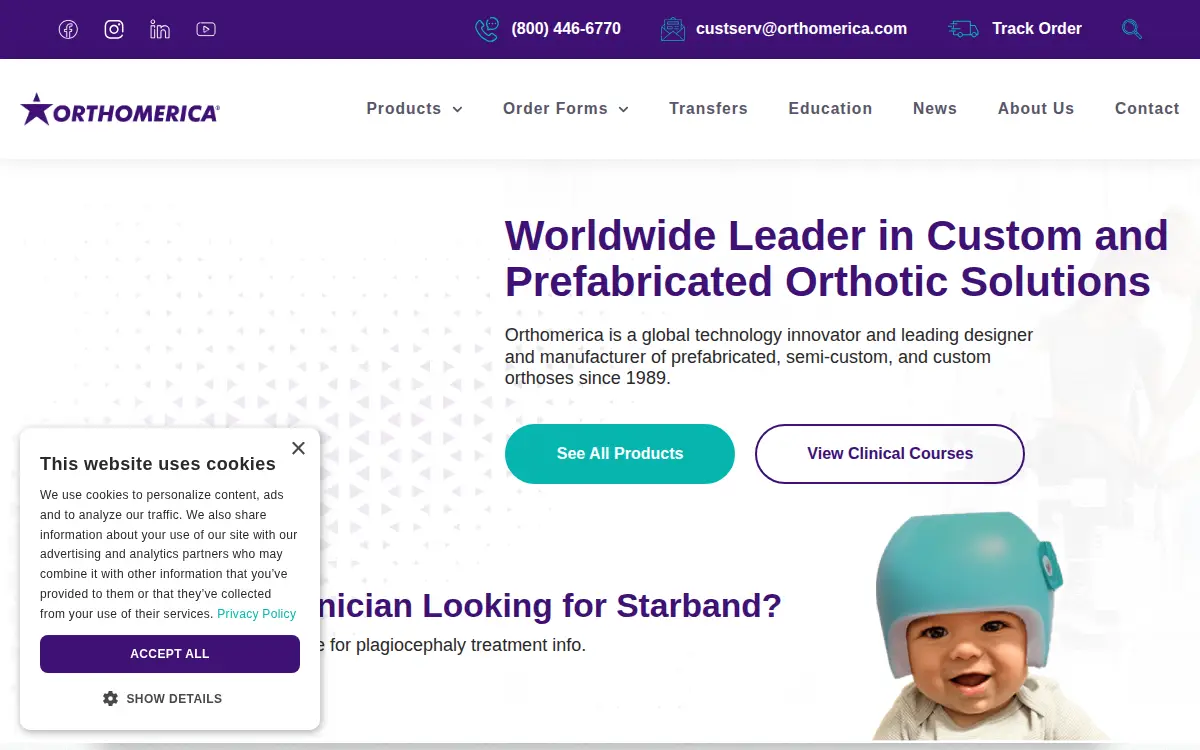
Task: Open the News menu item
Action: coord(935,108)
